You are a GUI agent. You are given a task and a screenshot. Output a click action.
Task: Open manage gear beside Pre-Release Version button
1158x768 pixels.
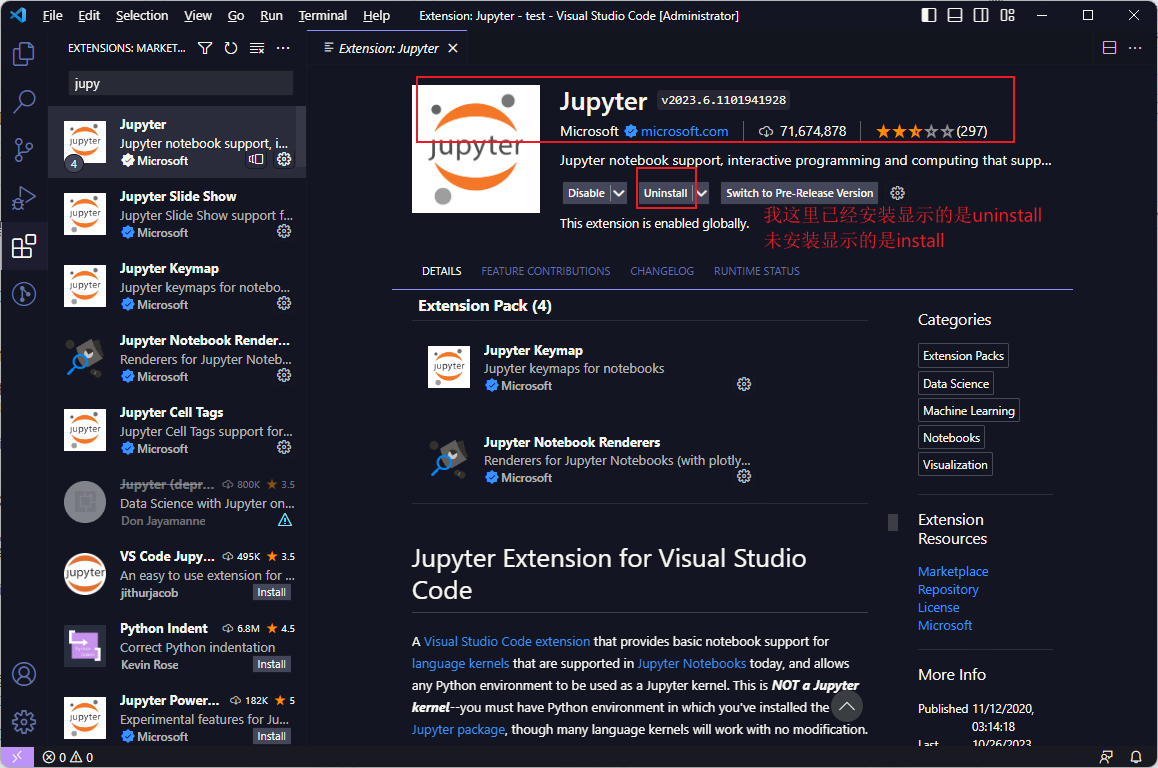[897, 193]
